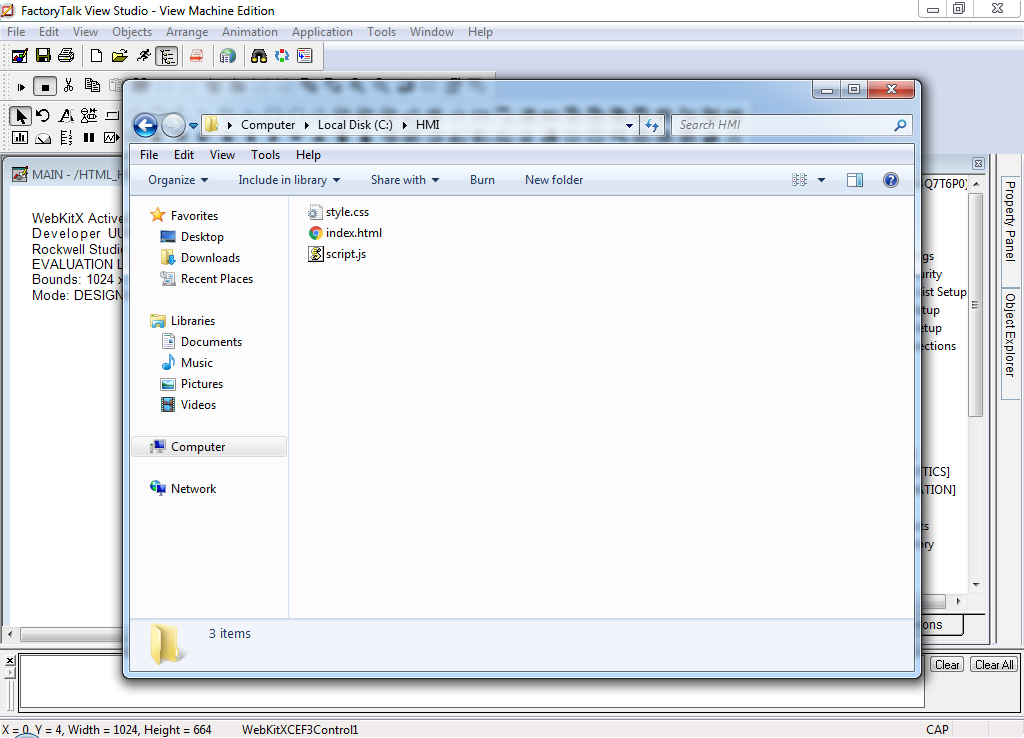Image resolution: width=1024 pixels, height=738 pixels.
Task: Toggle the Explorer tree view toolbar icon
Action: pos(167,56)
